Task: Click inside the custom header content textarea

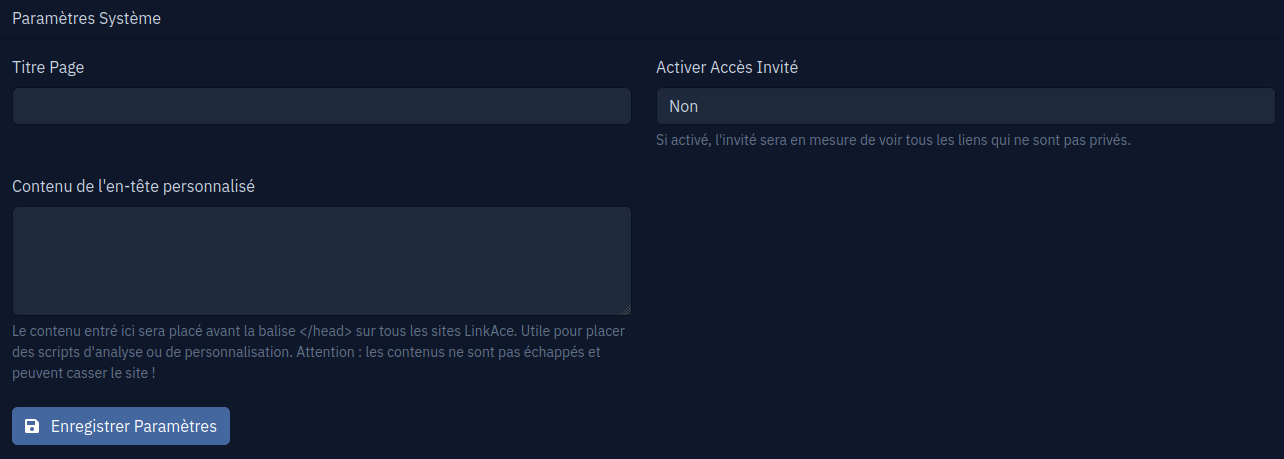Action: tap(322, 261)
